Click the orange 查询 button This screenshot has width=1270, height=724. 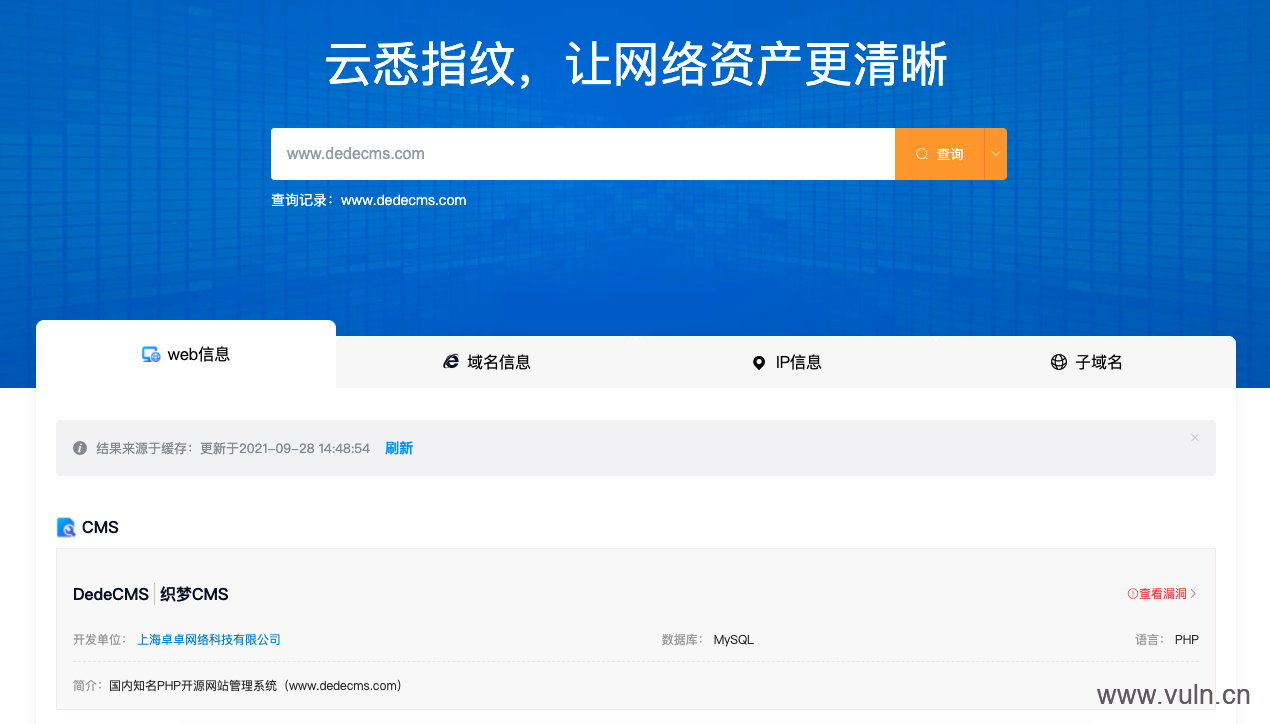[x=940, y=154]
